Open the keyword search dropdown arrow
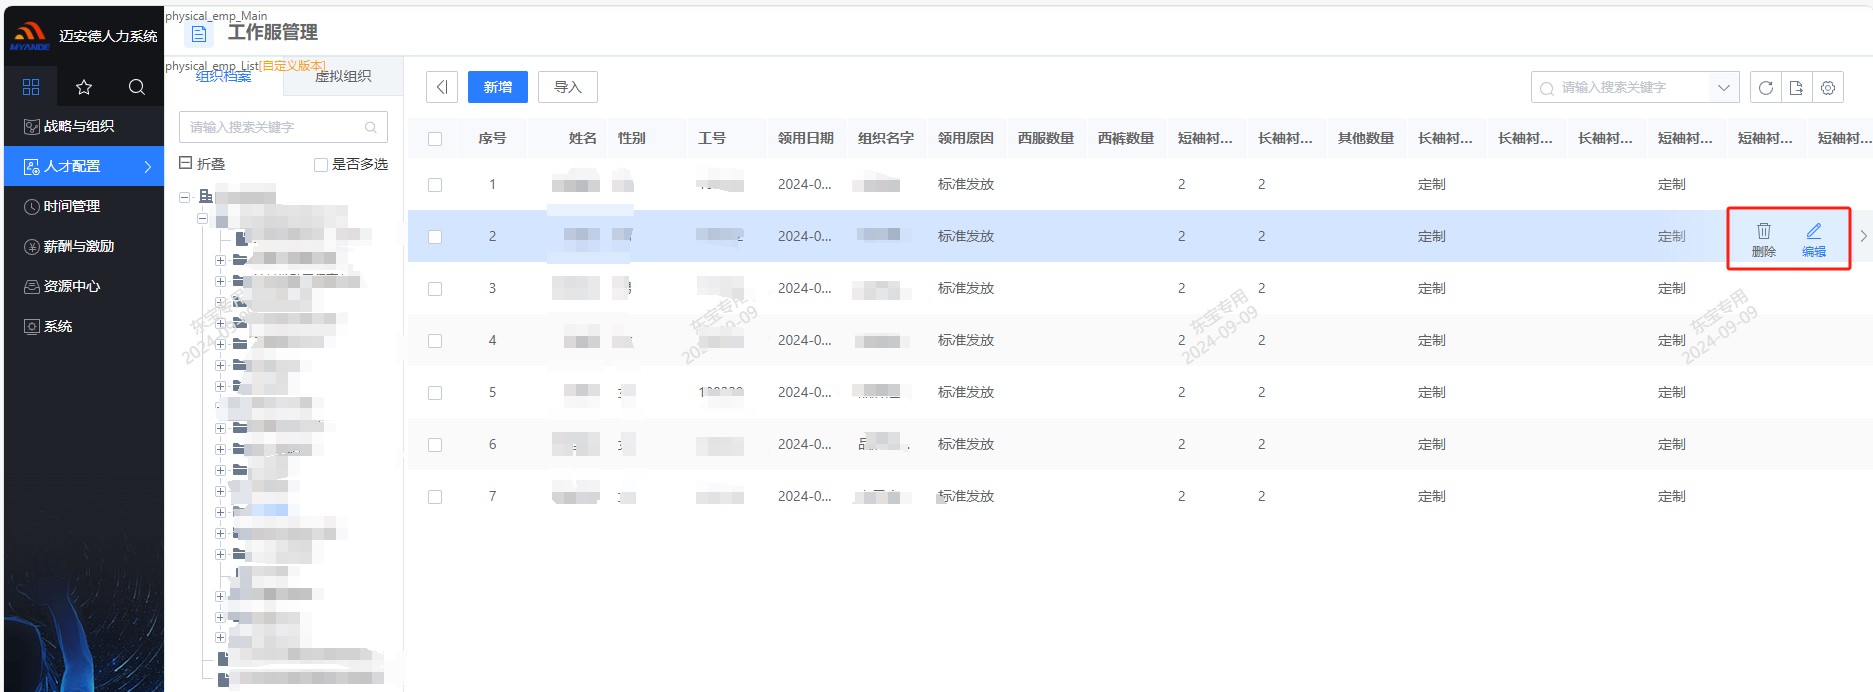The image size is (1873, 692). pos(1723,88)
